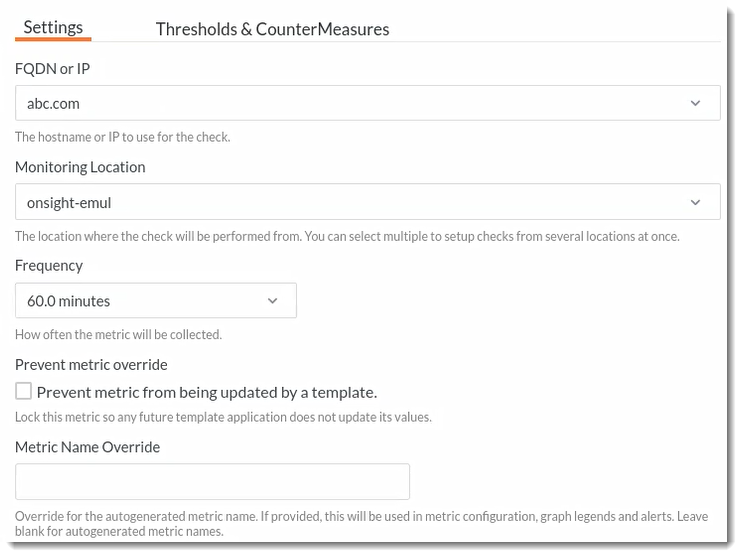Screen dimensions: 742x557
Task: Click the Frequency dropdown chevron arrow
Action: pyautogui.click(x=273, y=301)
